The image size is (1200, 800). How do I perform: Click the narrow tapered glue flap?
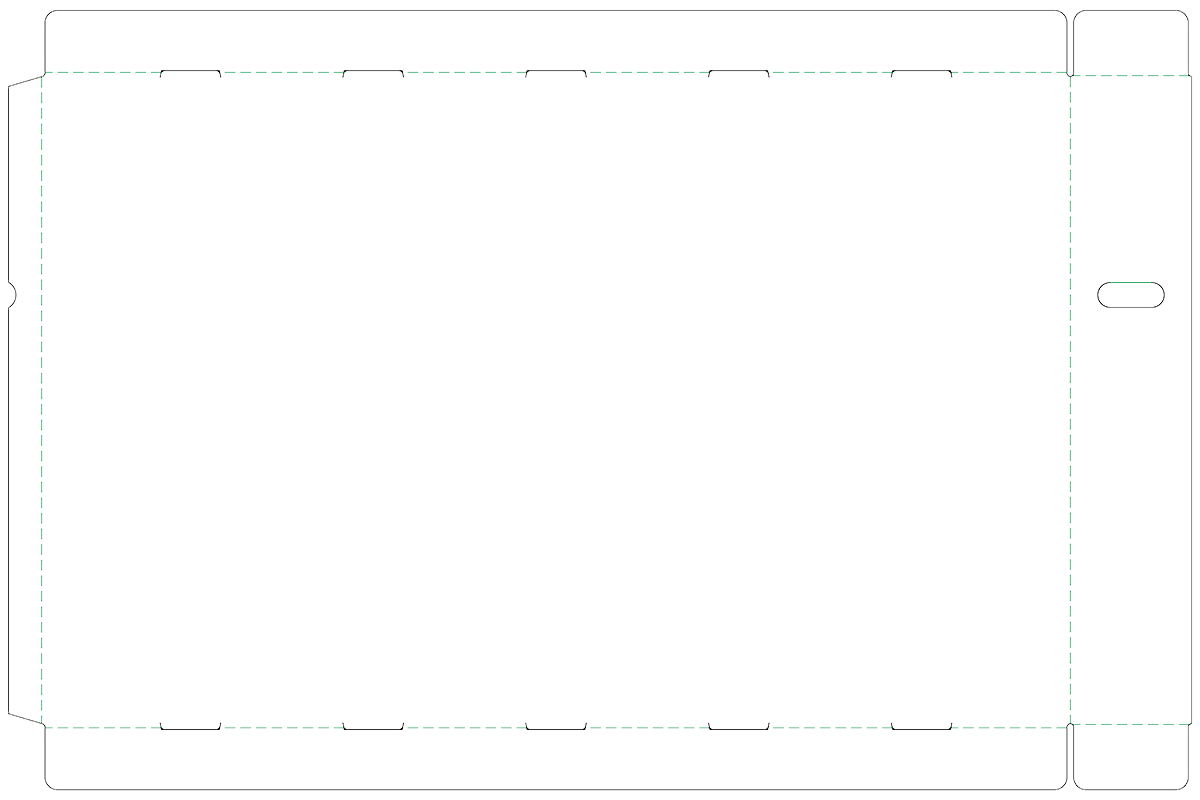coord(25,400)
